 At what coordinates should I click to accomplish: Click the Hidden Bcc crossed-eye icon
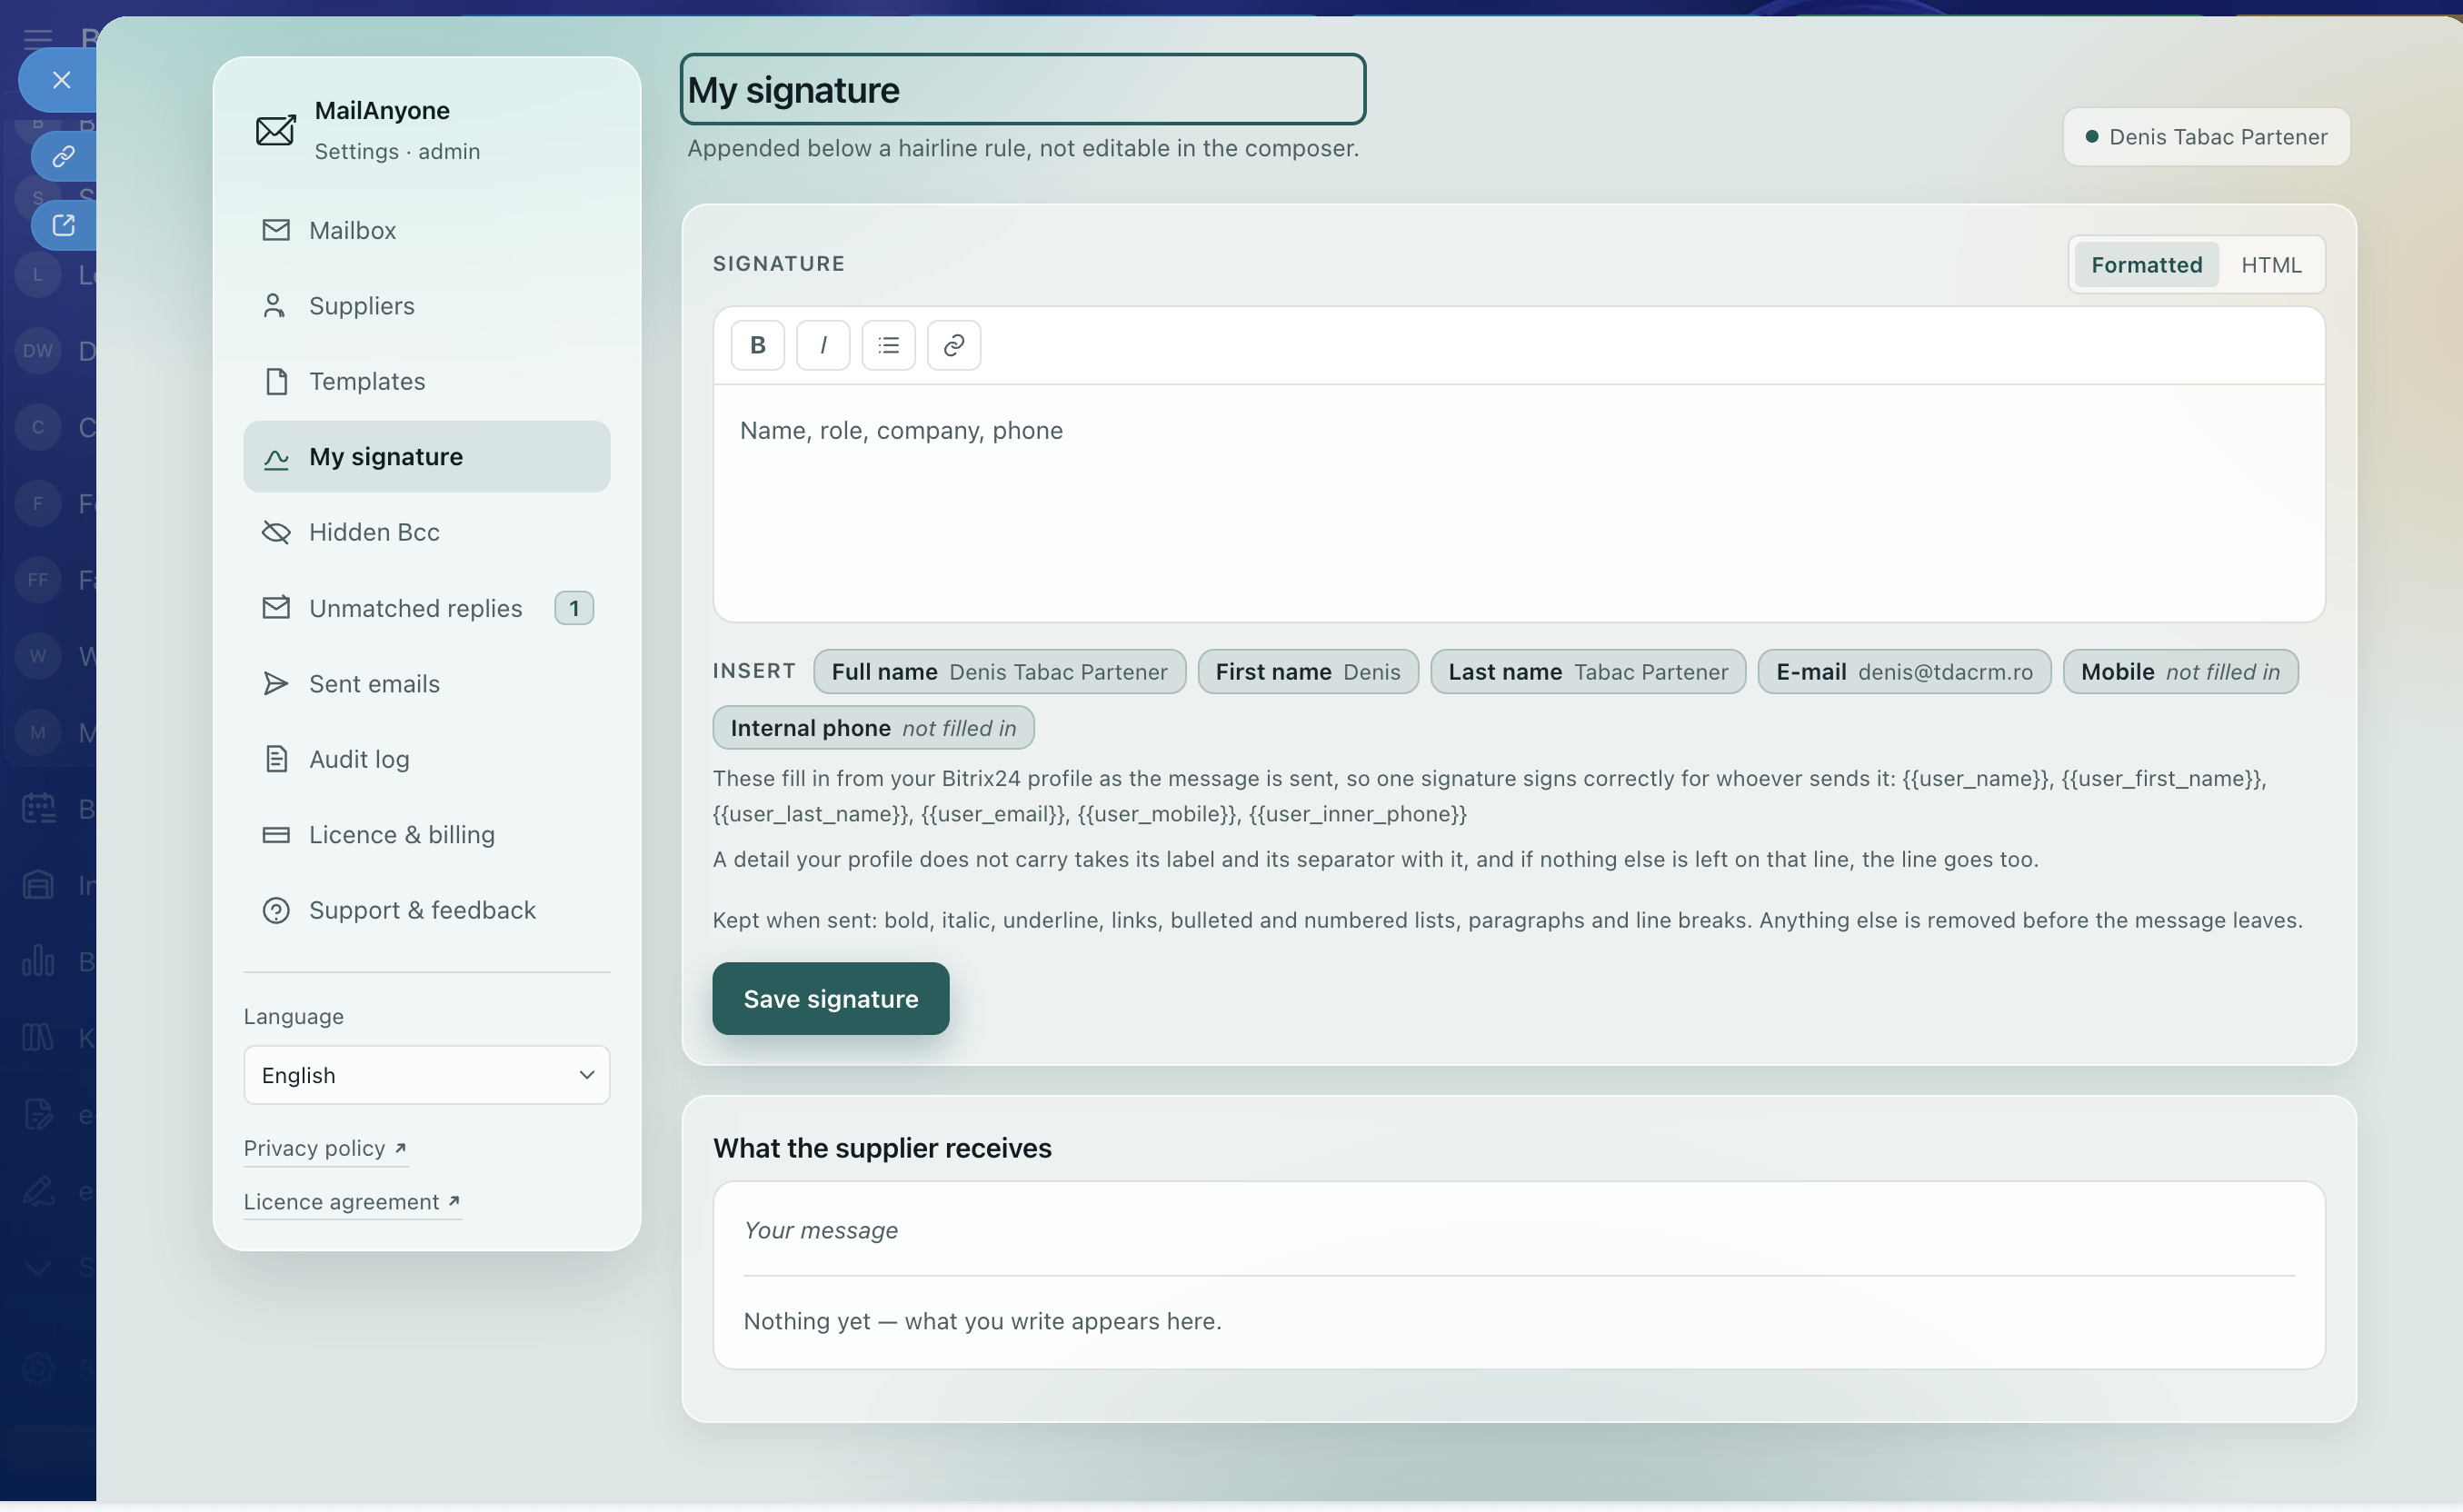tap(276, 532)
